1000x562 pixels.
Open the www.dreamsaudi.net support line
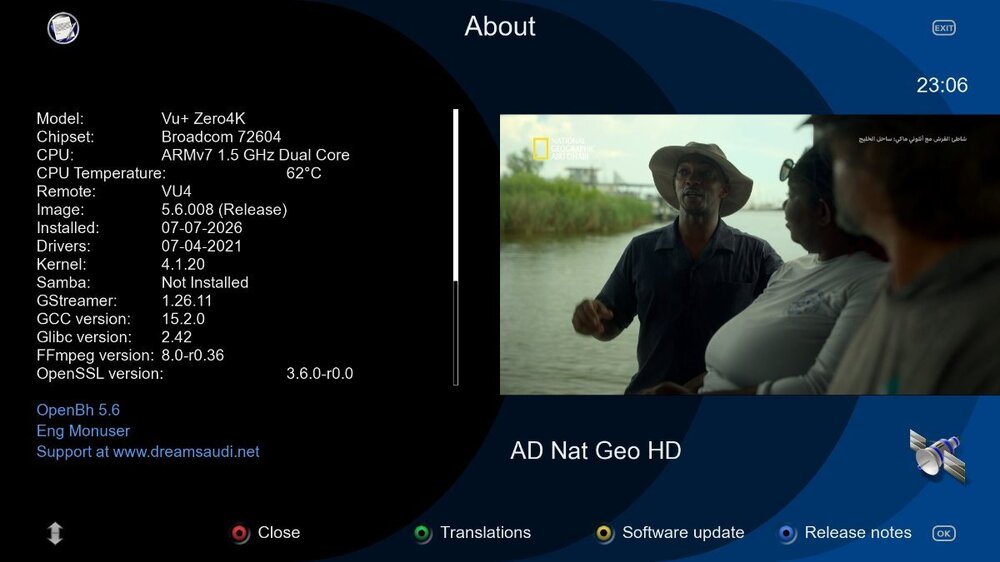click(148, 452)
